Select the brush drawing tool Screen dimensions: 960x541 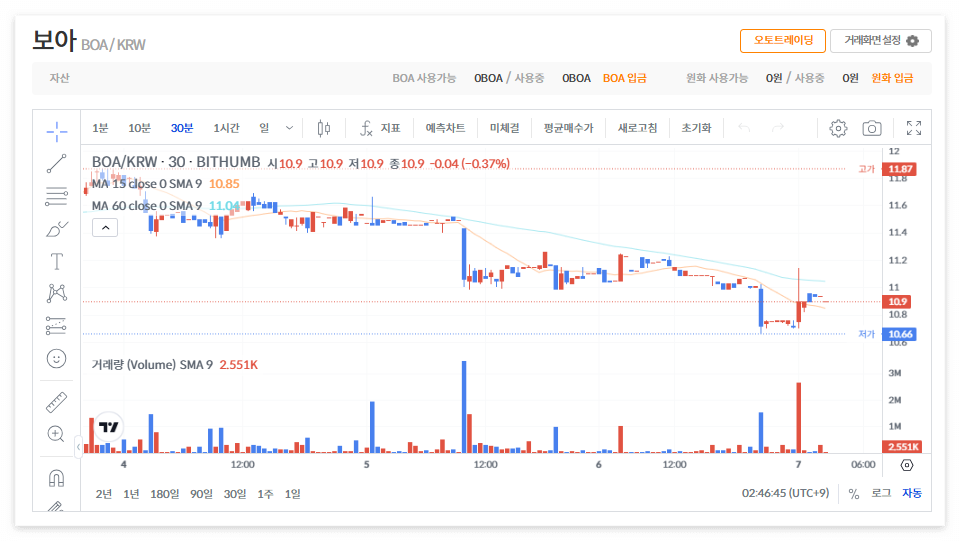56,229
